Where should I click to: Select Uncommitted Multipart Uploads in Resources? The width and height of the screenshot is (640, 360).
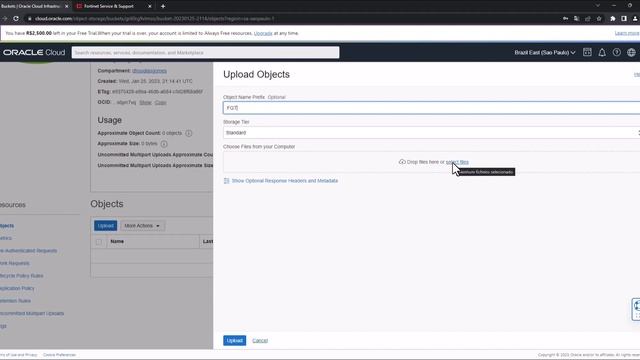32,313
